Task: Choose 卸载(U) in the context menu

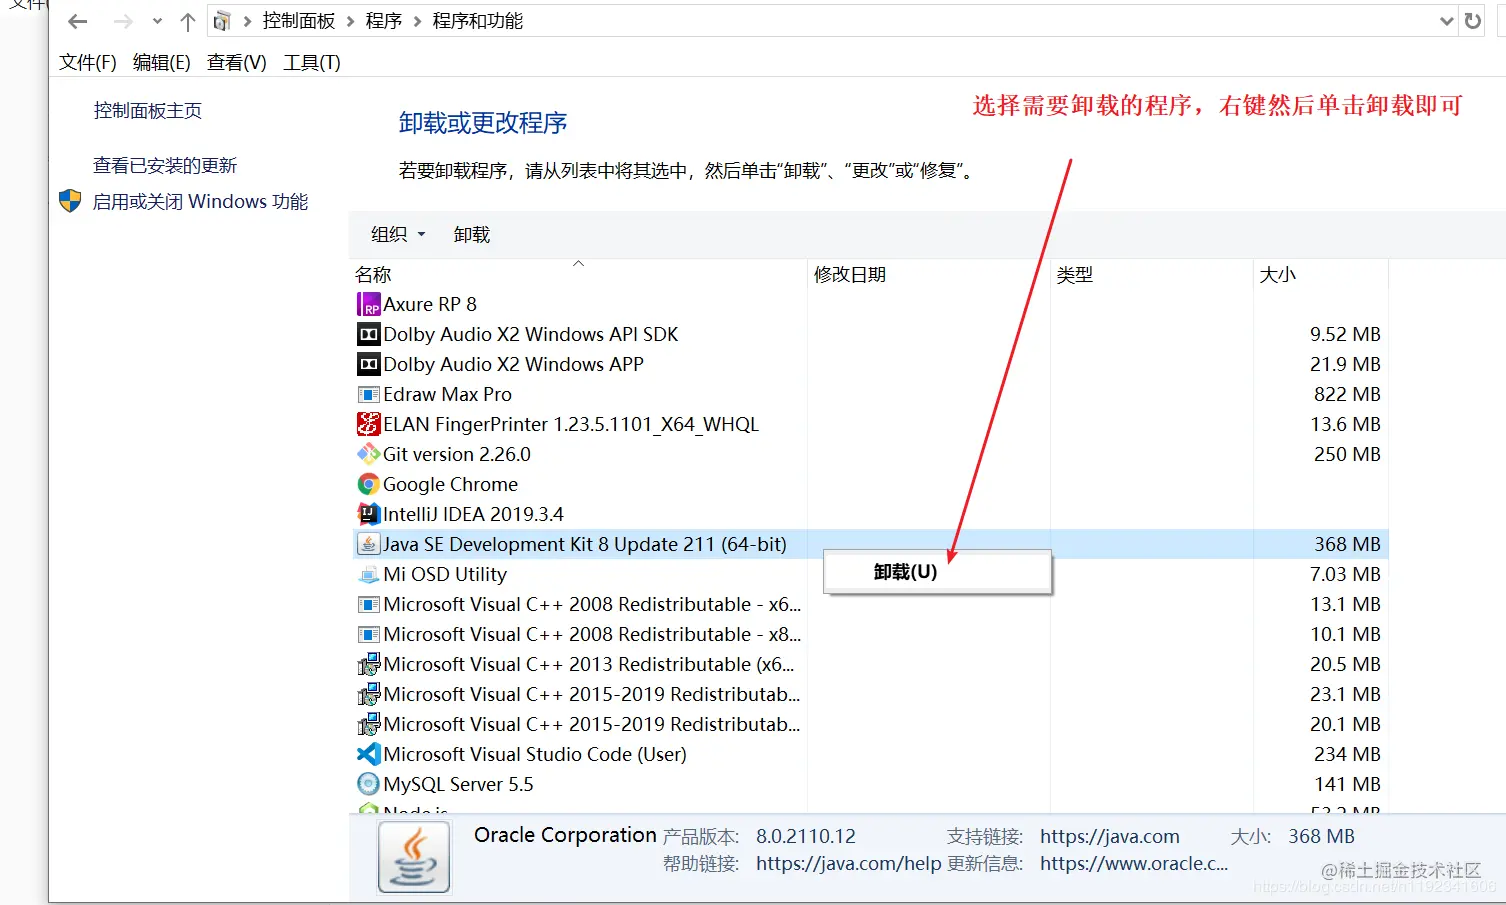Action: coord(937,572)
